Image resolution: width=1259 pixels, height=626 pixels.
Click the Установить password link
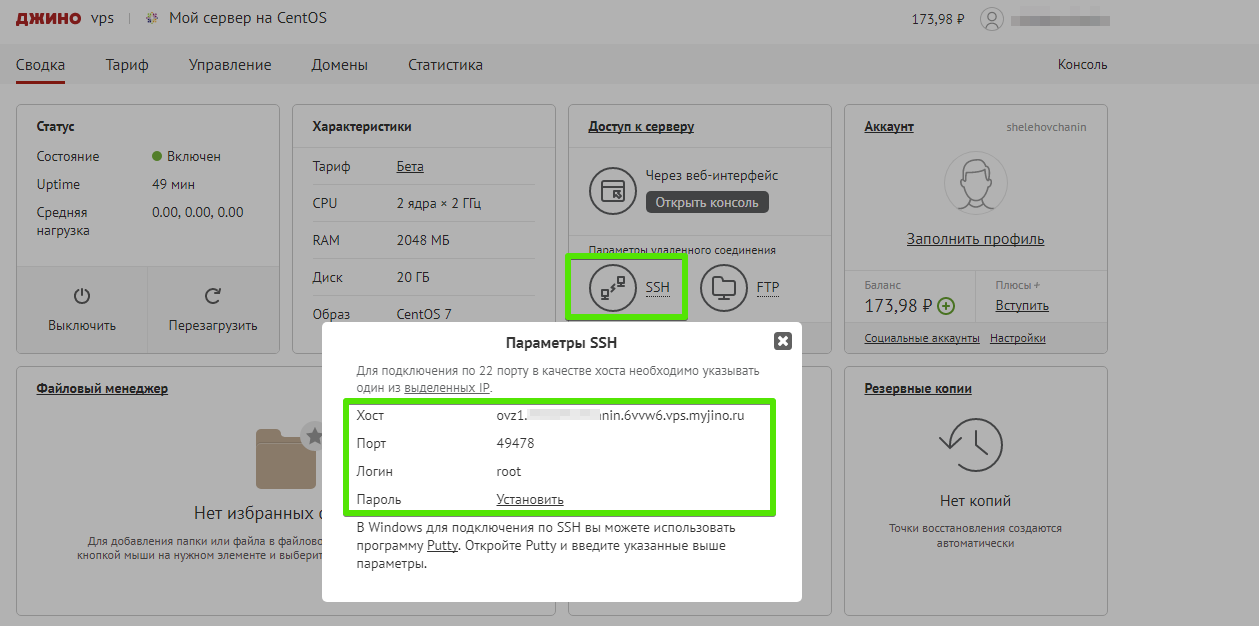point(530,499)
